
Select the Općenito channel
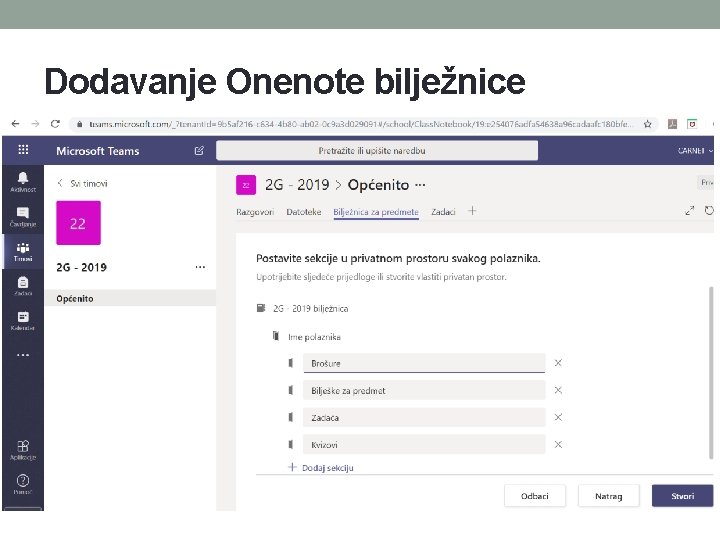[130, 298]
